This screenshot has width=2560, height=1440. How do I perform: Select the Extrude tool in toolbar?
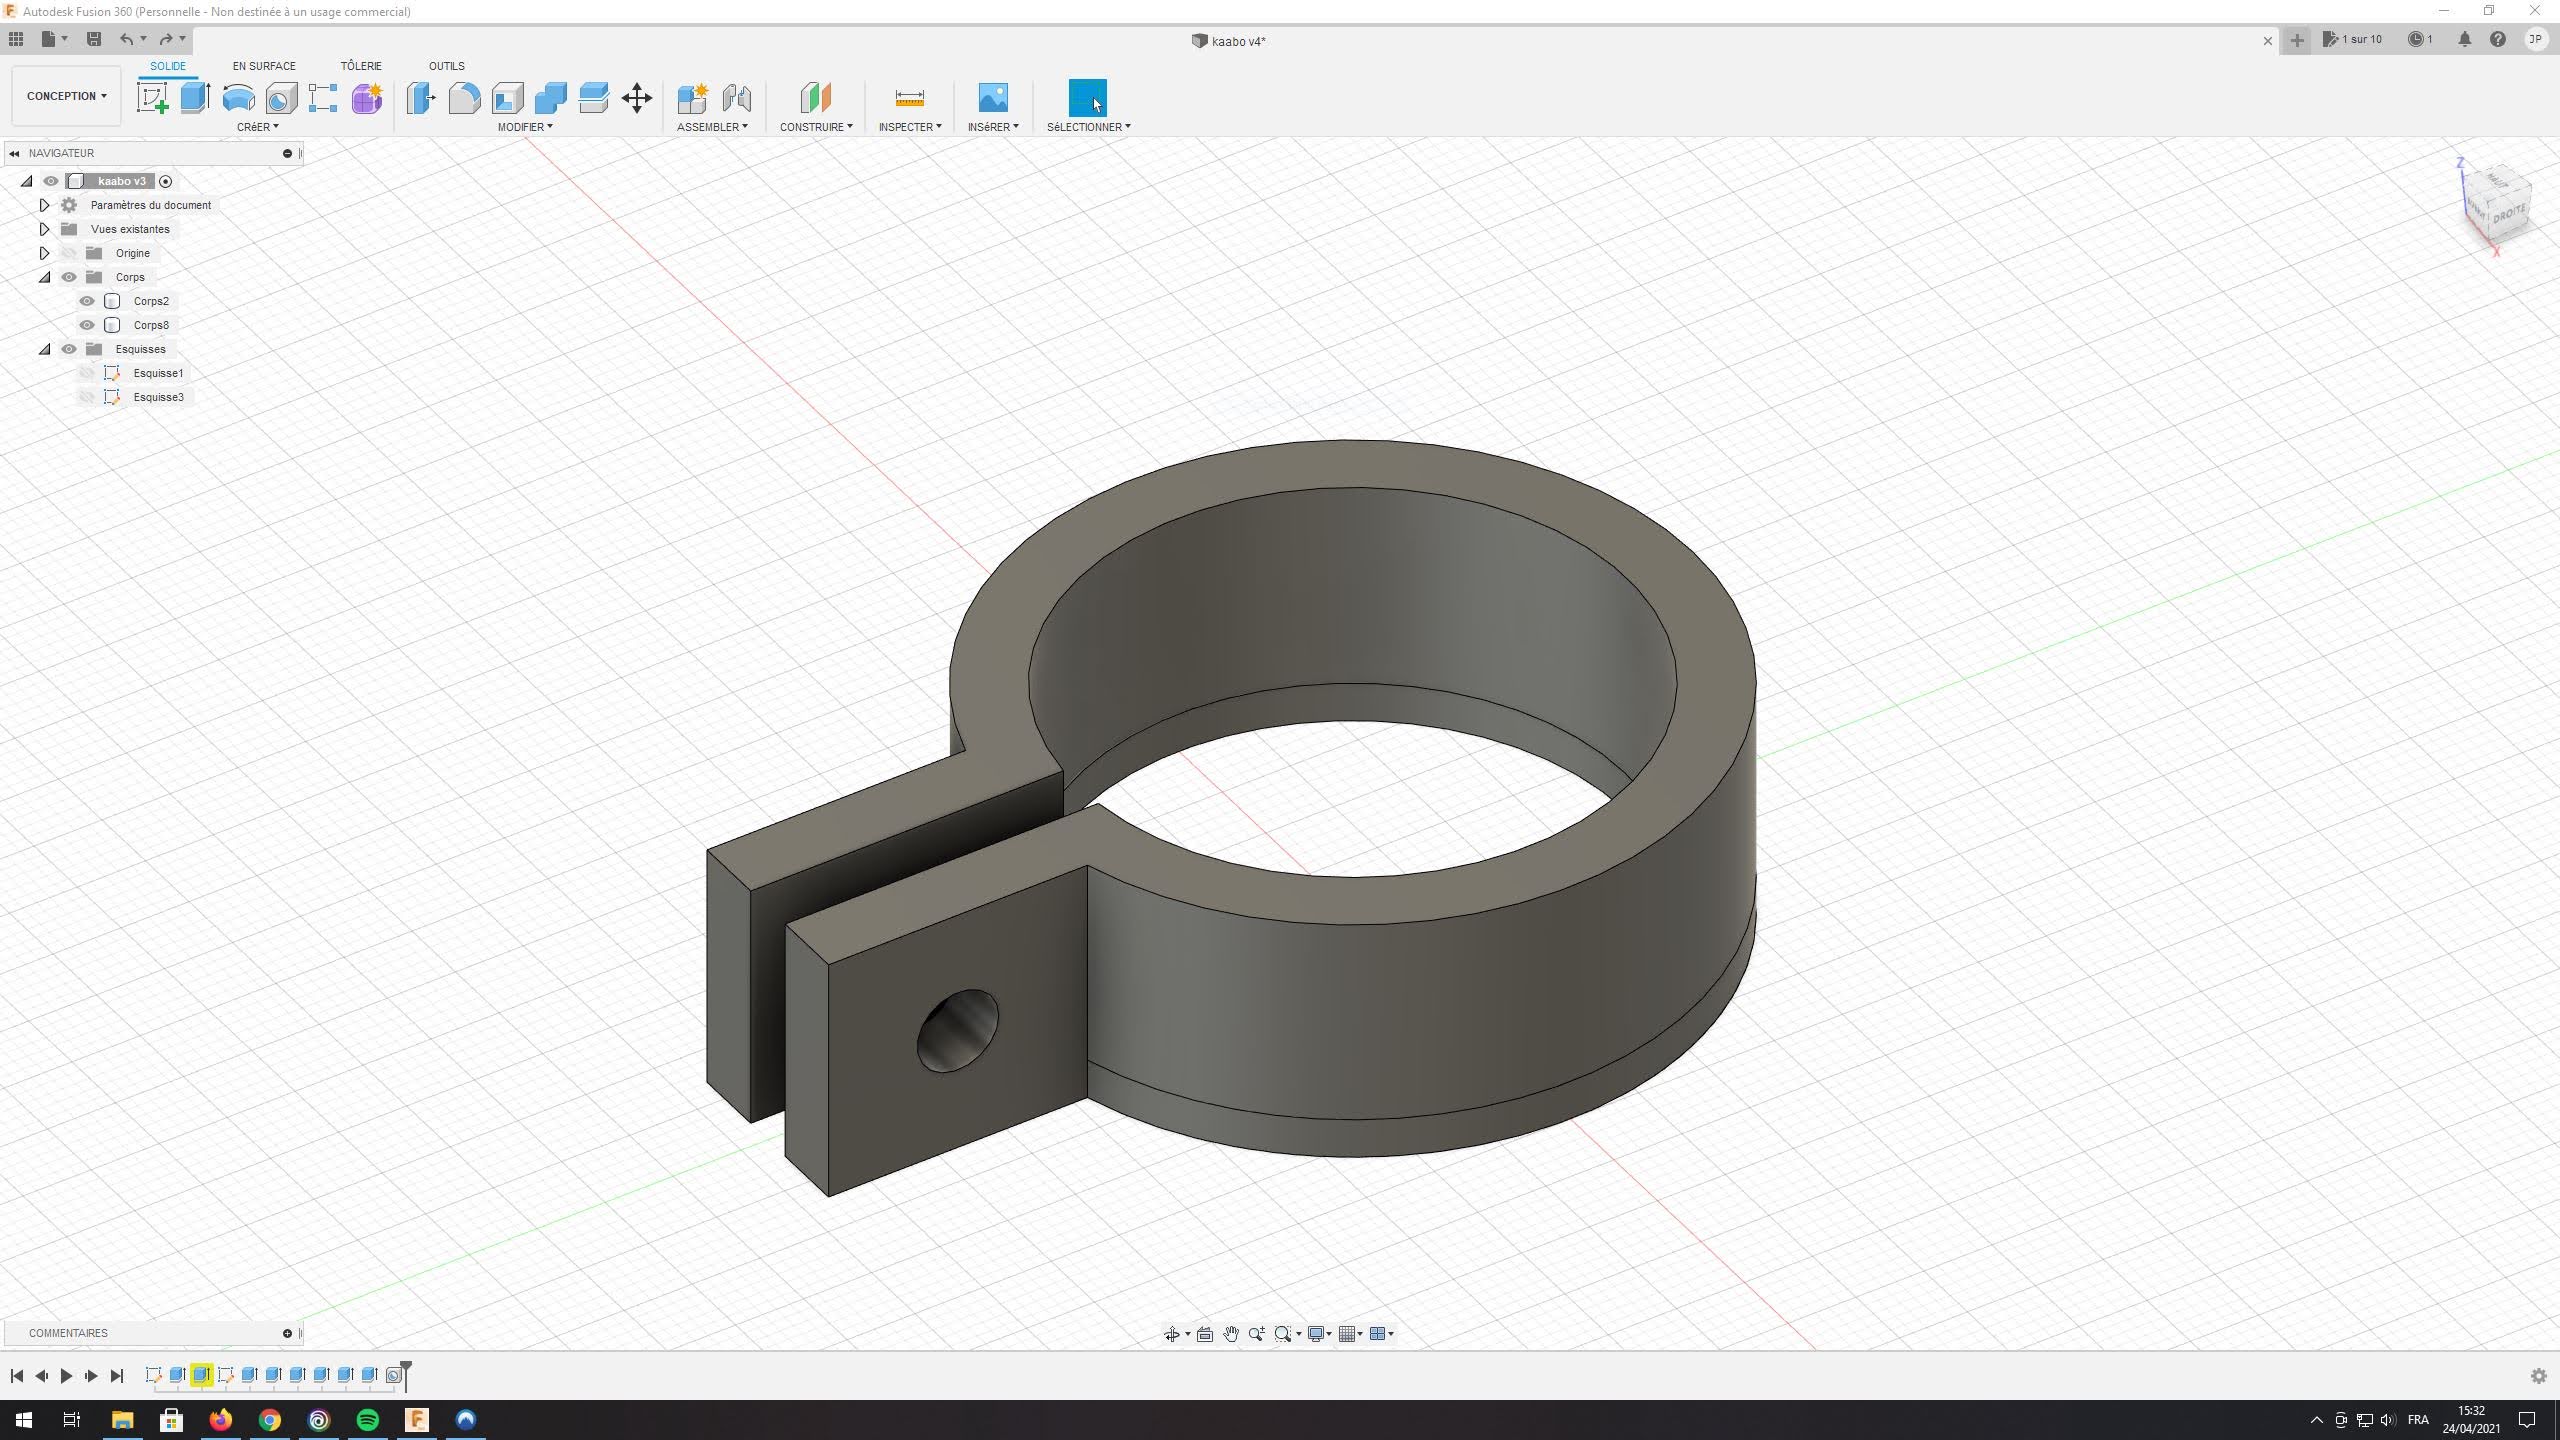click(x=195, y=98)
